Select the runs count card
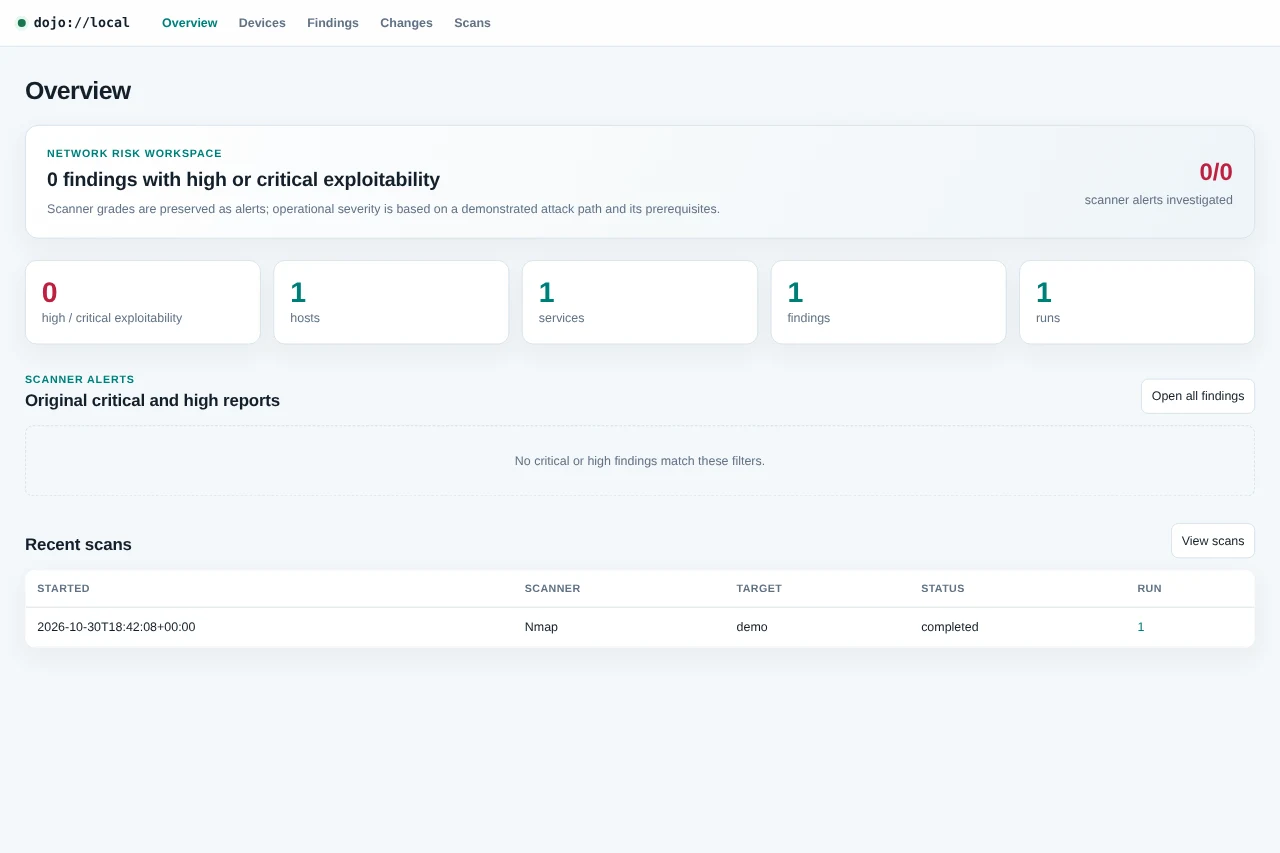The height and width of the screenshot is (853, 1280). (1137, 302)
